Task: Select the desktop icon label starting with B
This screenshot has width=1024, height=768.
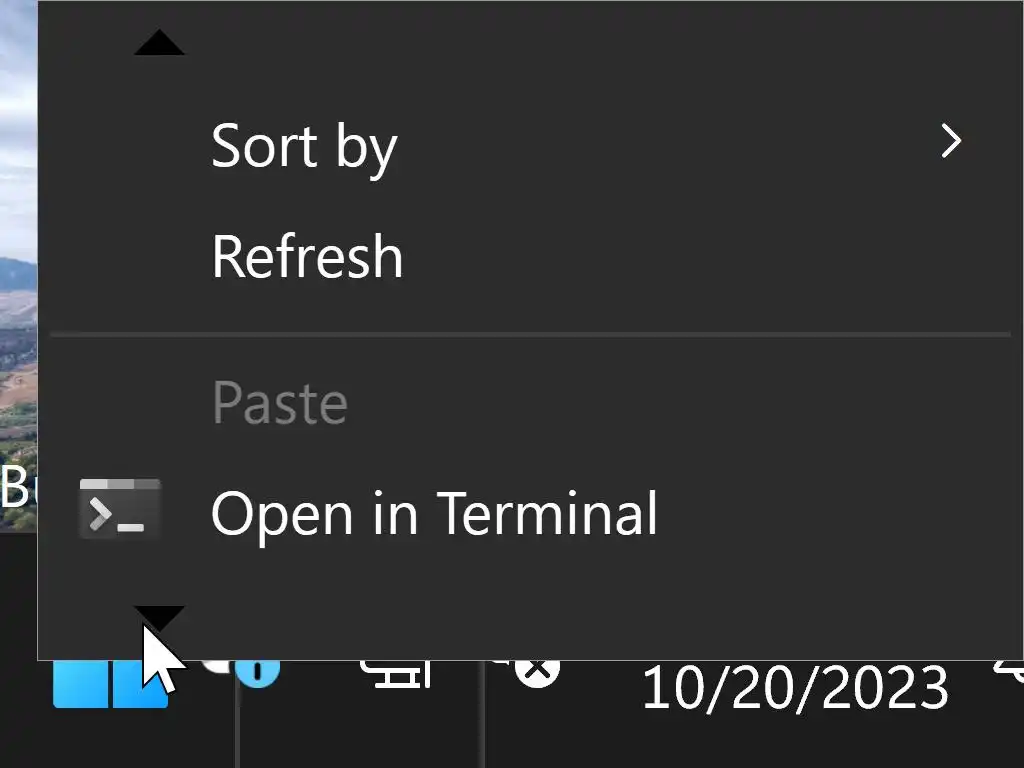Action: tap(16, 487)
